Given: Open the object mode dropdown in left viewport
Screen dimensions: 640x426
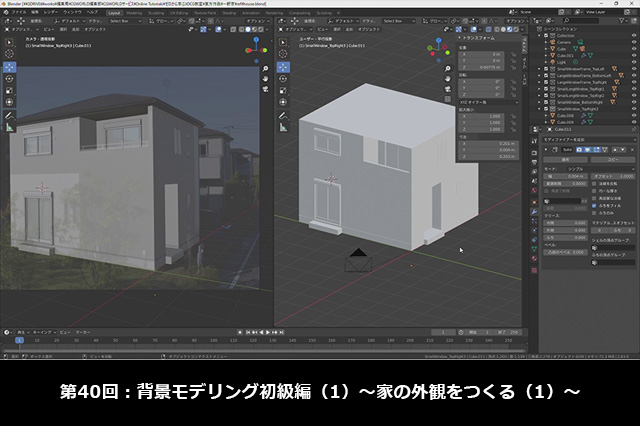Looking at the screenshot, I should click(21, 29).
